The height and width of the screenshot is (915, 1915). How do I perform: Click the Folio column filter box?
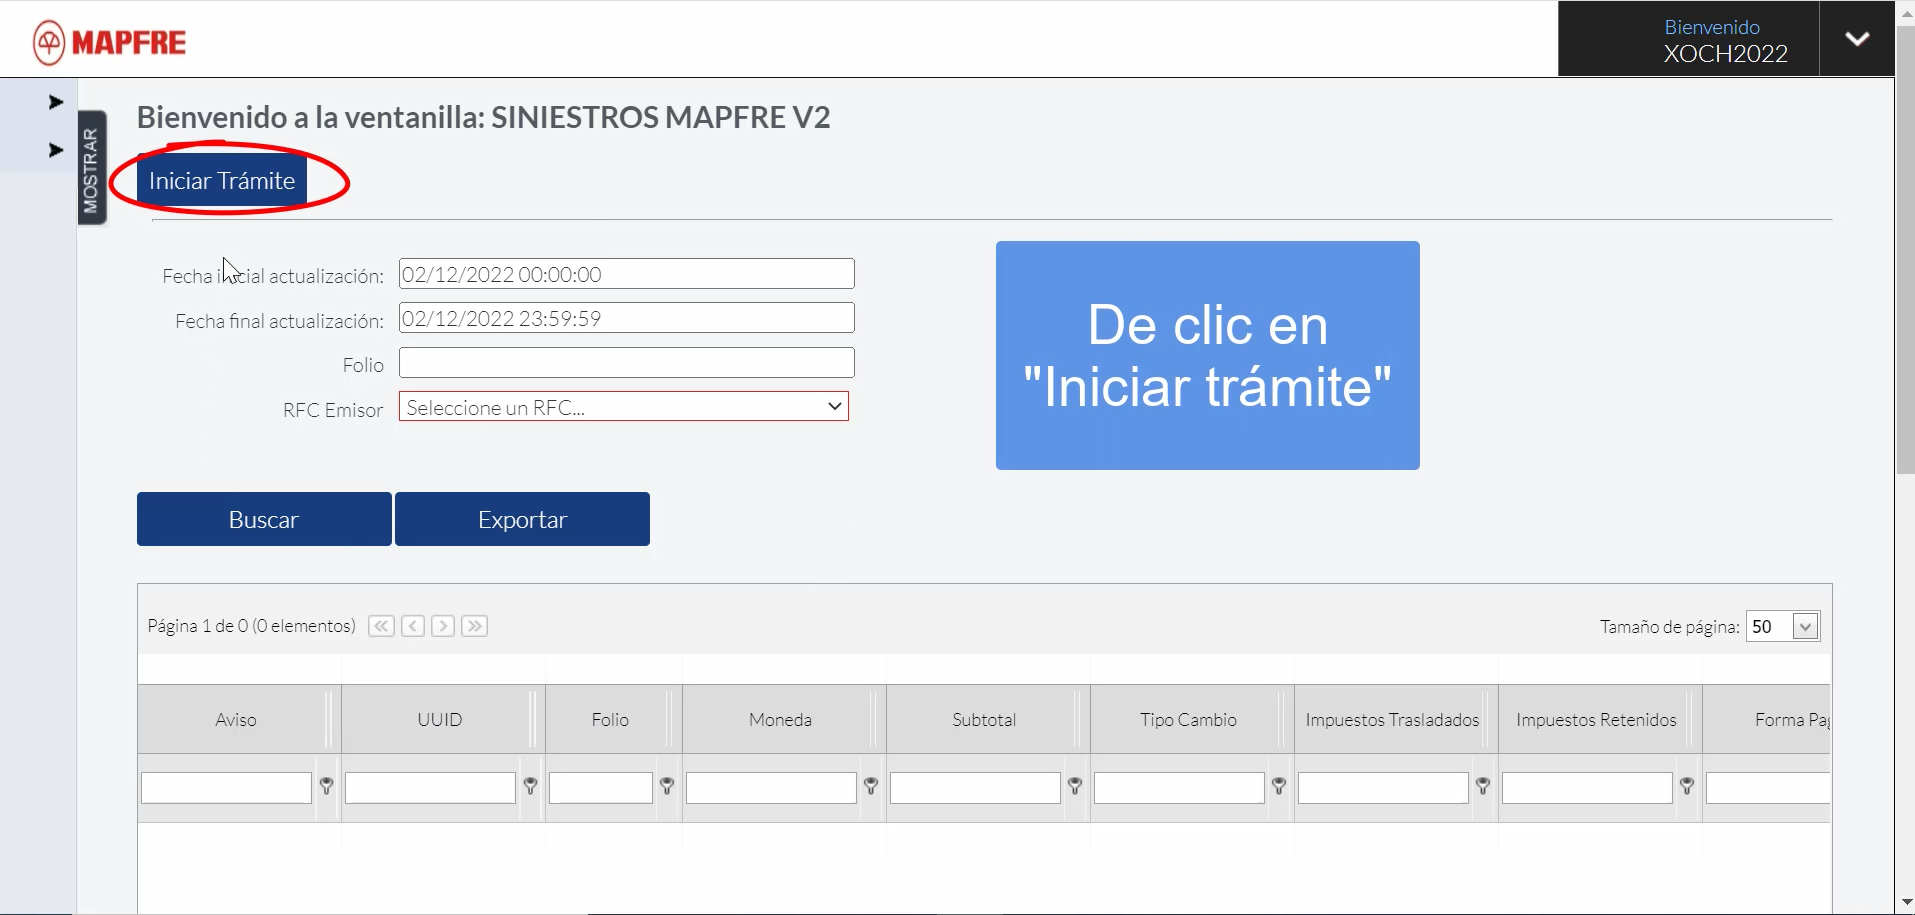tap(601, 788)
